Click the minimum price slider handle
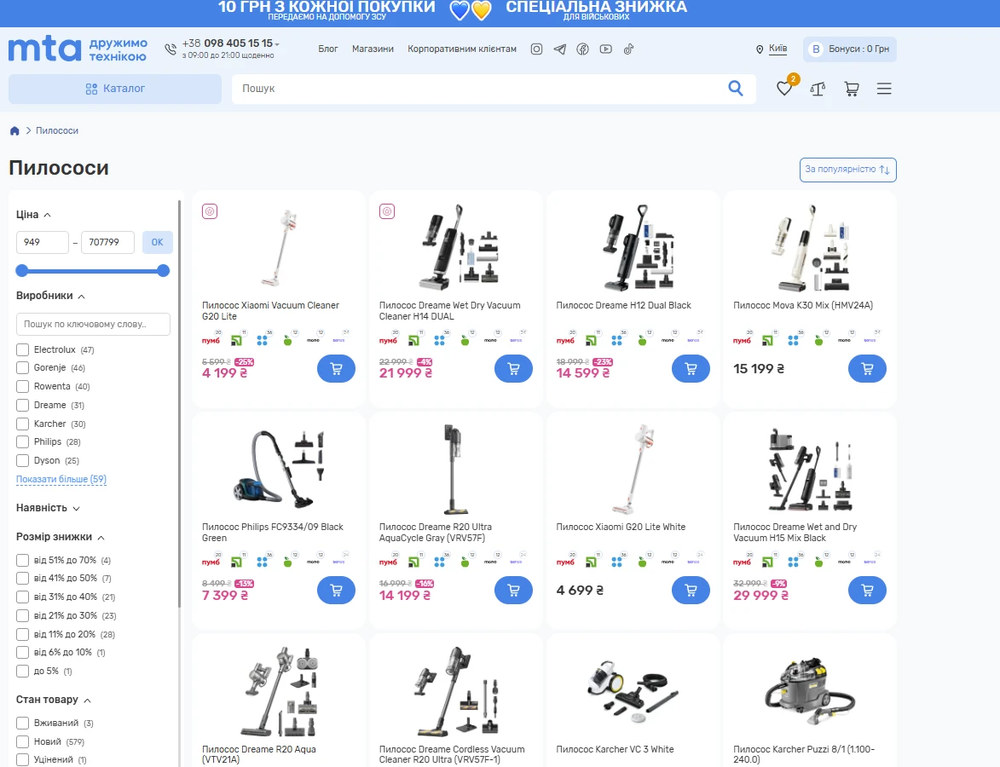The image size is (1000, 767). (x=22, y=270)
